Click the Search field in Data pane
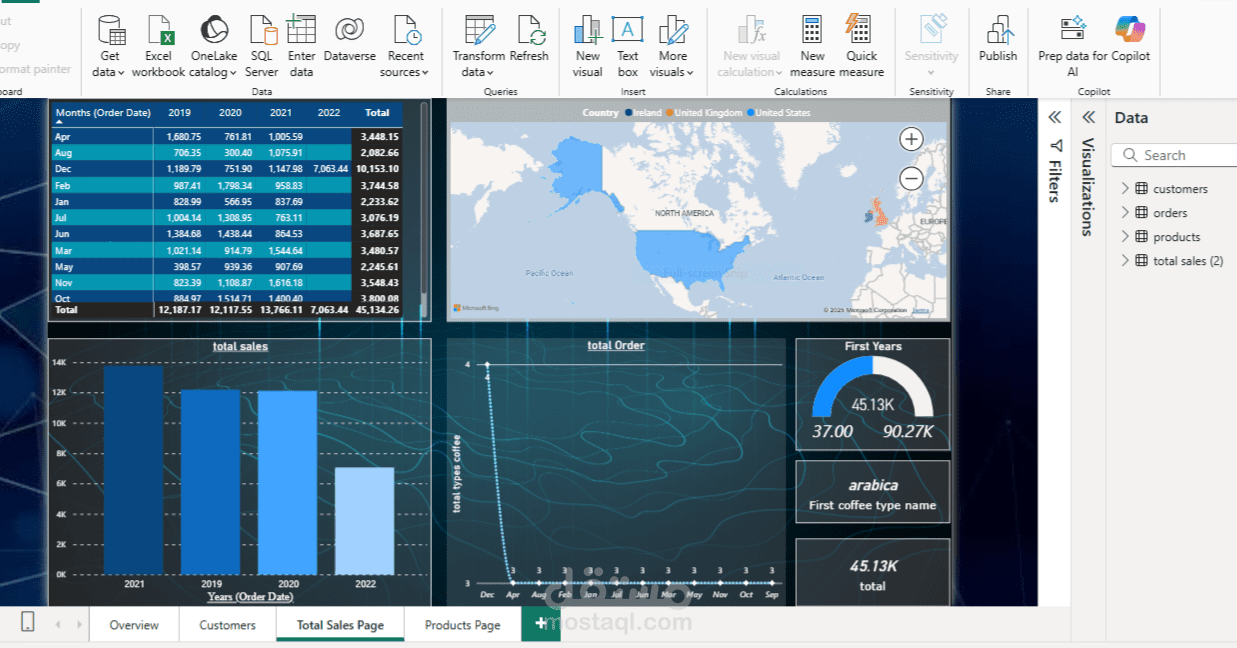Viewport: 1237px width, 648px height. point(1175,155)
